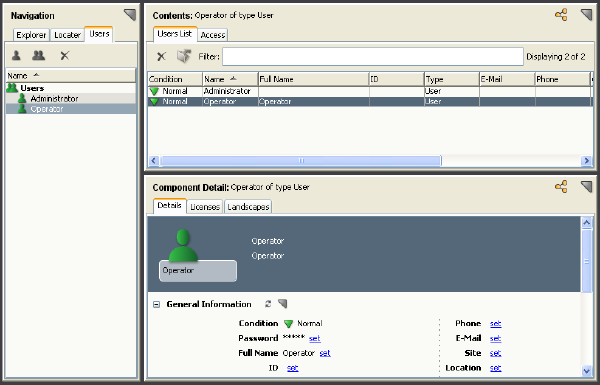Open the Landscapes tab
Image resolution: width=600 pixels, height=385 pixels.
(x=248, y=207)
